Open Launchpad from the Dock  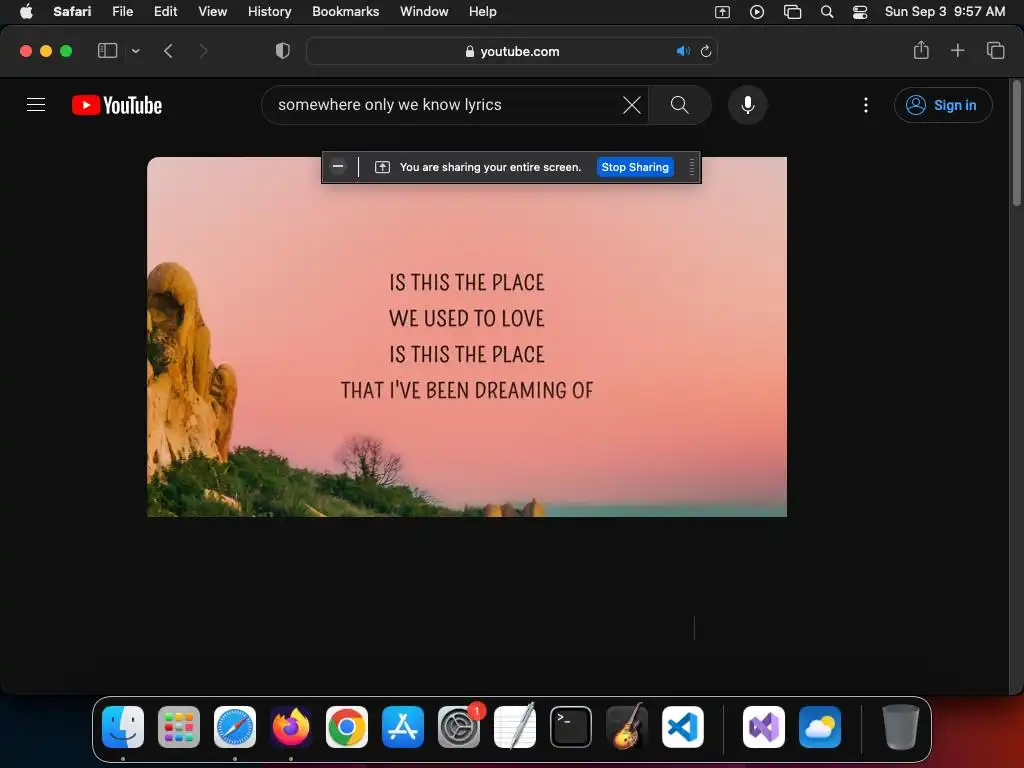(179, 726)
